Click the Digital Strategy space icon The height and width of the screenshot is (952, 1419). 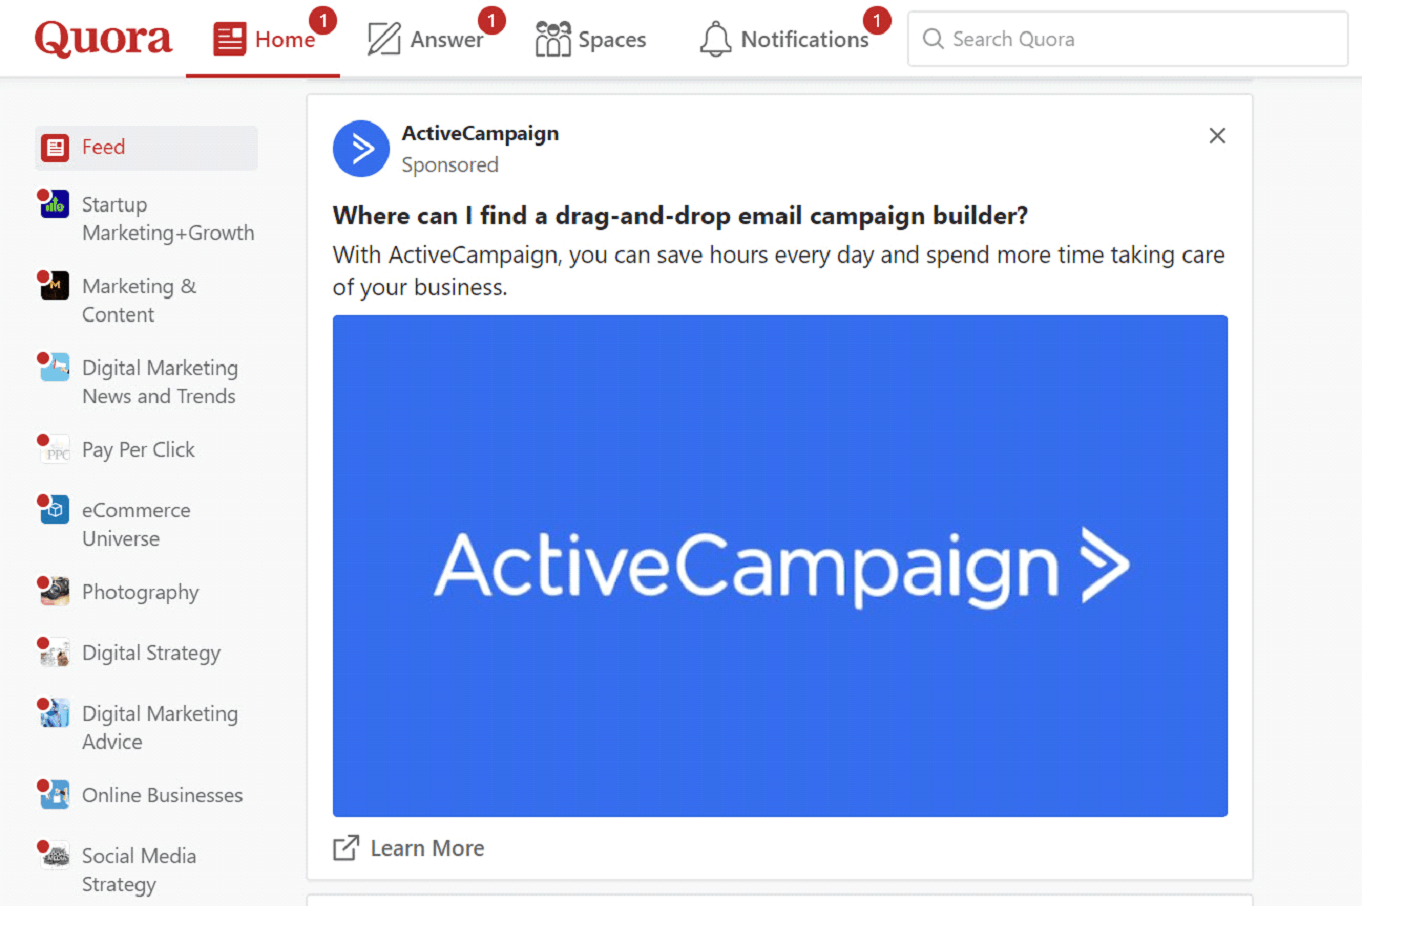pyautogui.click(x=54, y=652)
